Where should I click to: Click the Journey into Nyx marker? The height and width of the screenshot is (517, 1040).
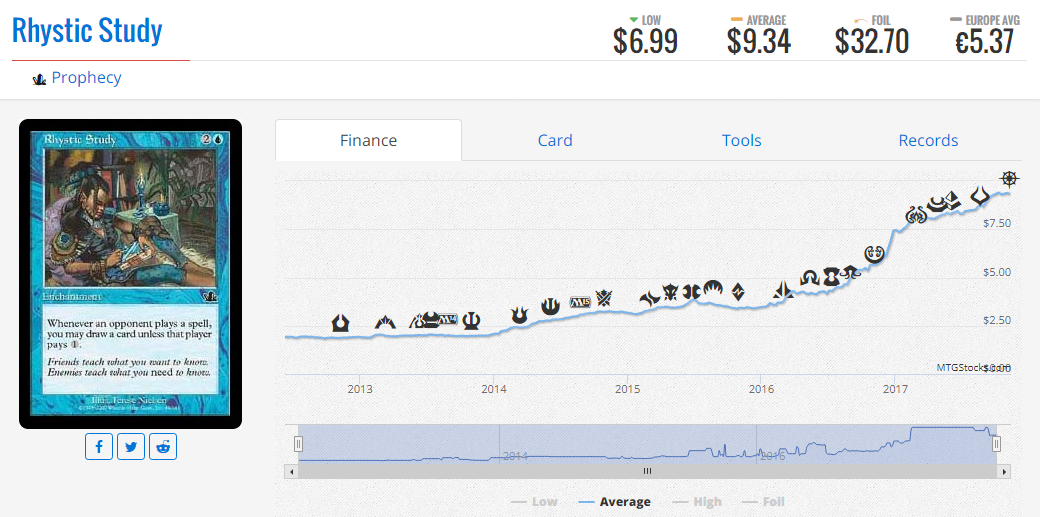pyautogui.click(x=550, y=306)
